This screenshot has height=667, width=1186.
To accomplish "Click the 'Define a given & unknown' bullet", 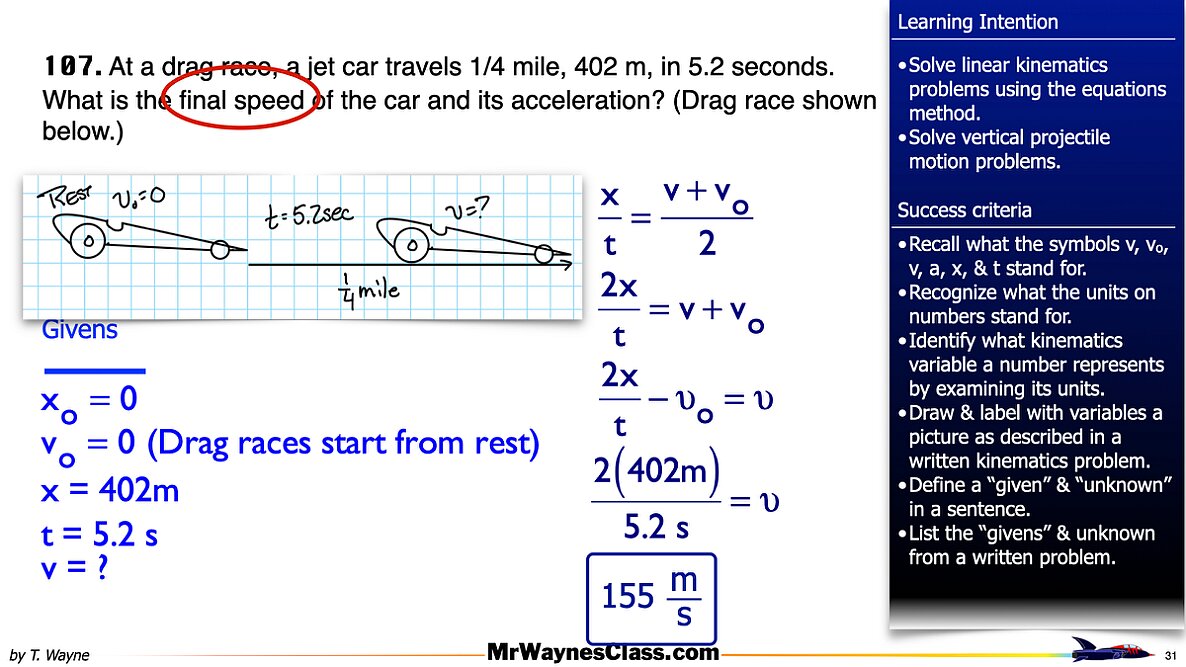I will click(x=1034, y=497).
